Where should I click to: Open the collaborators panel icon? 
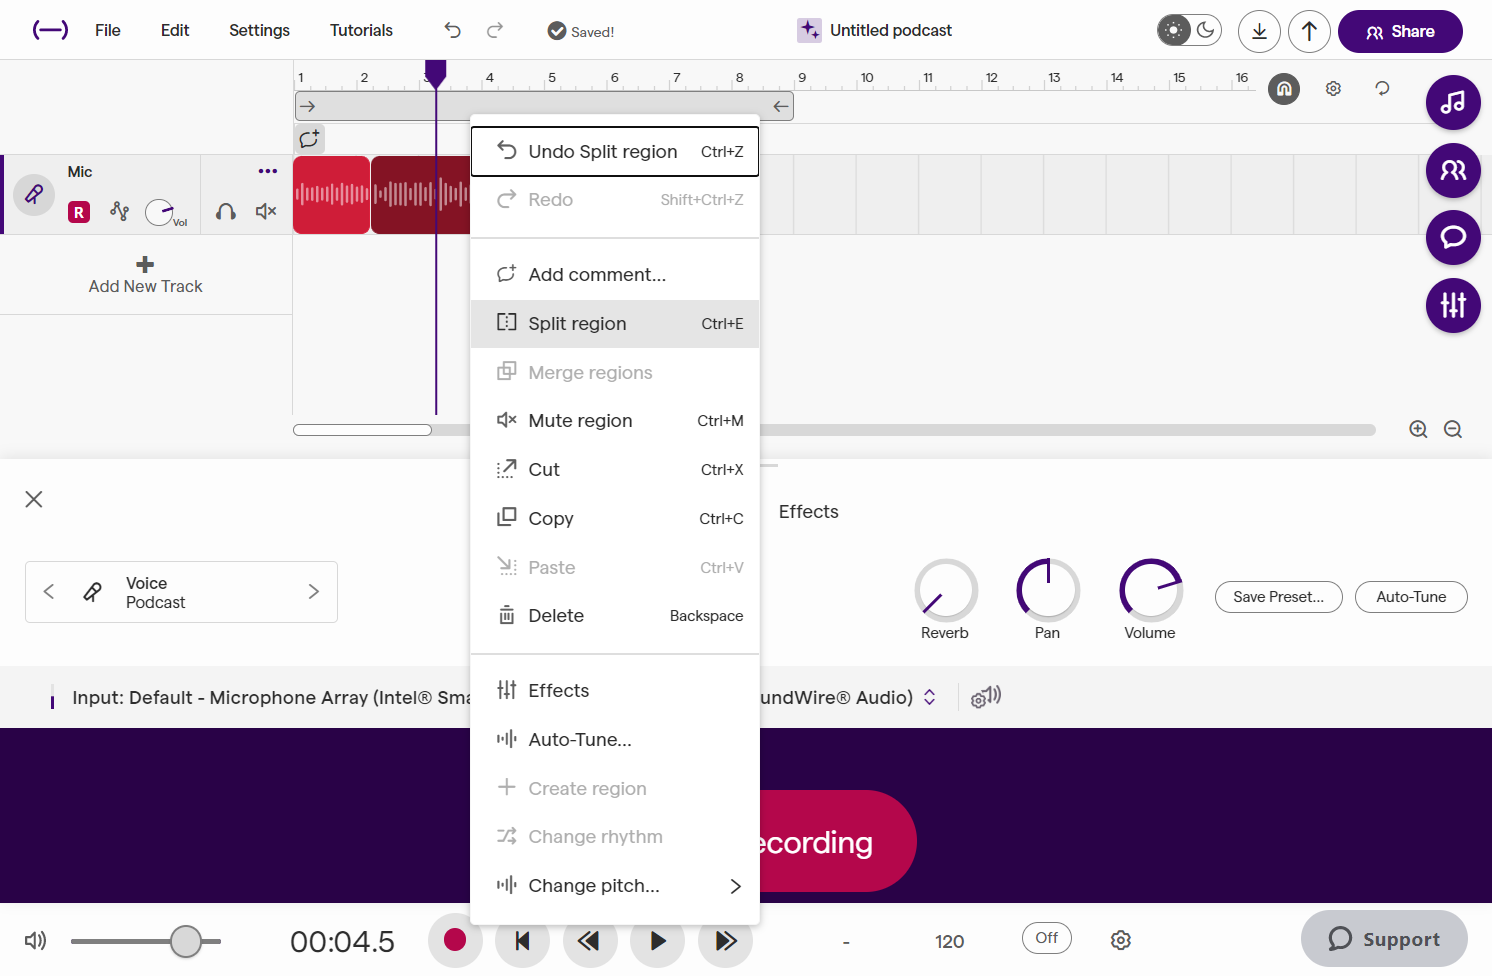[1453, 170]
